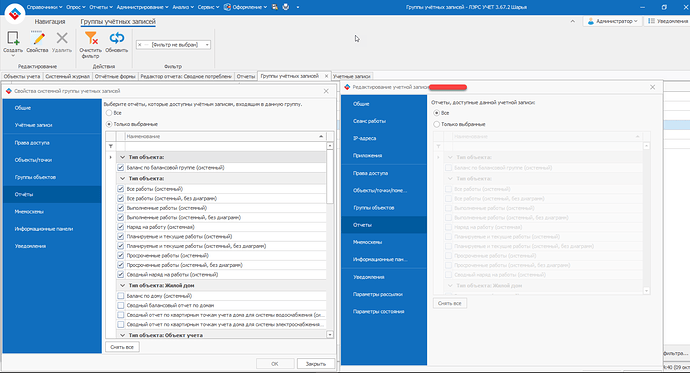Click the Оформление palette icon
Viewport: 690px width, 373px height.
click(x=227, y=7)
